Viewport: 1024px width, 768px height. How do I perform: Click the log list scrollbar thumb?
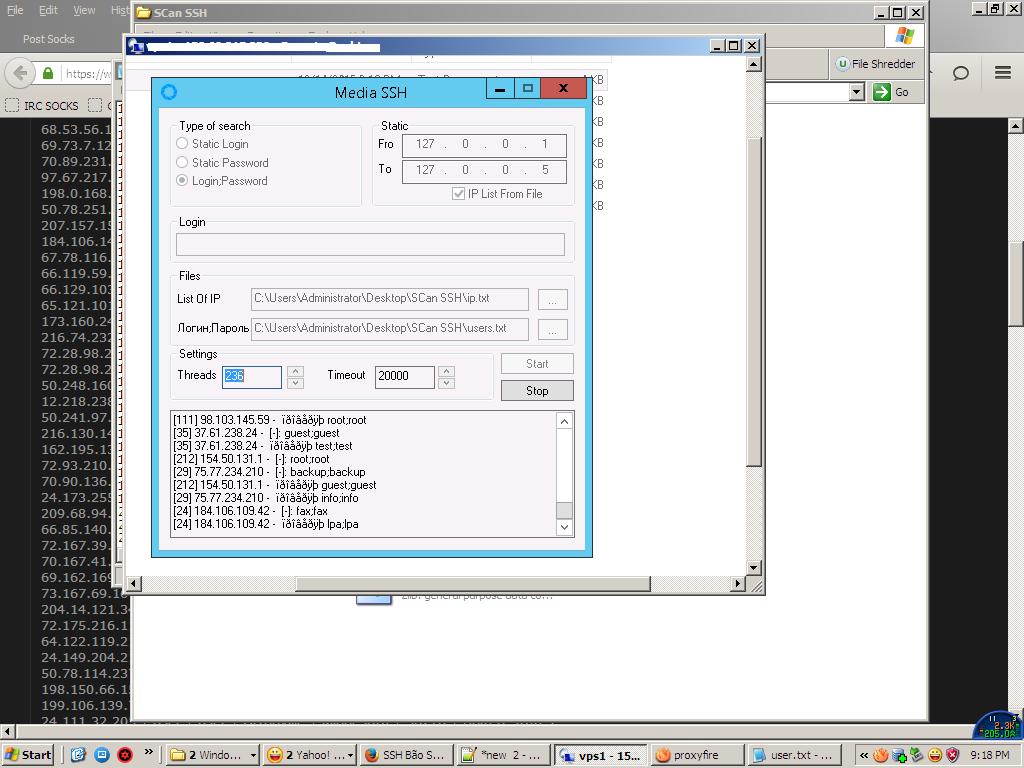(x=565, y=510)
